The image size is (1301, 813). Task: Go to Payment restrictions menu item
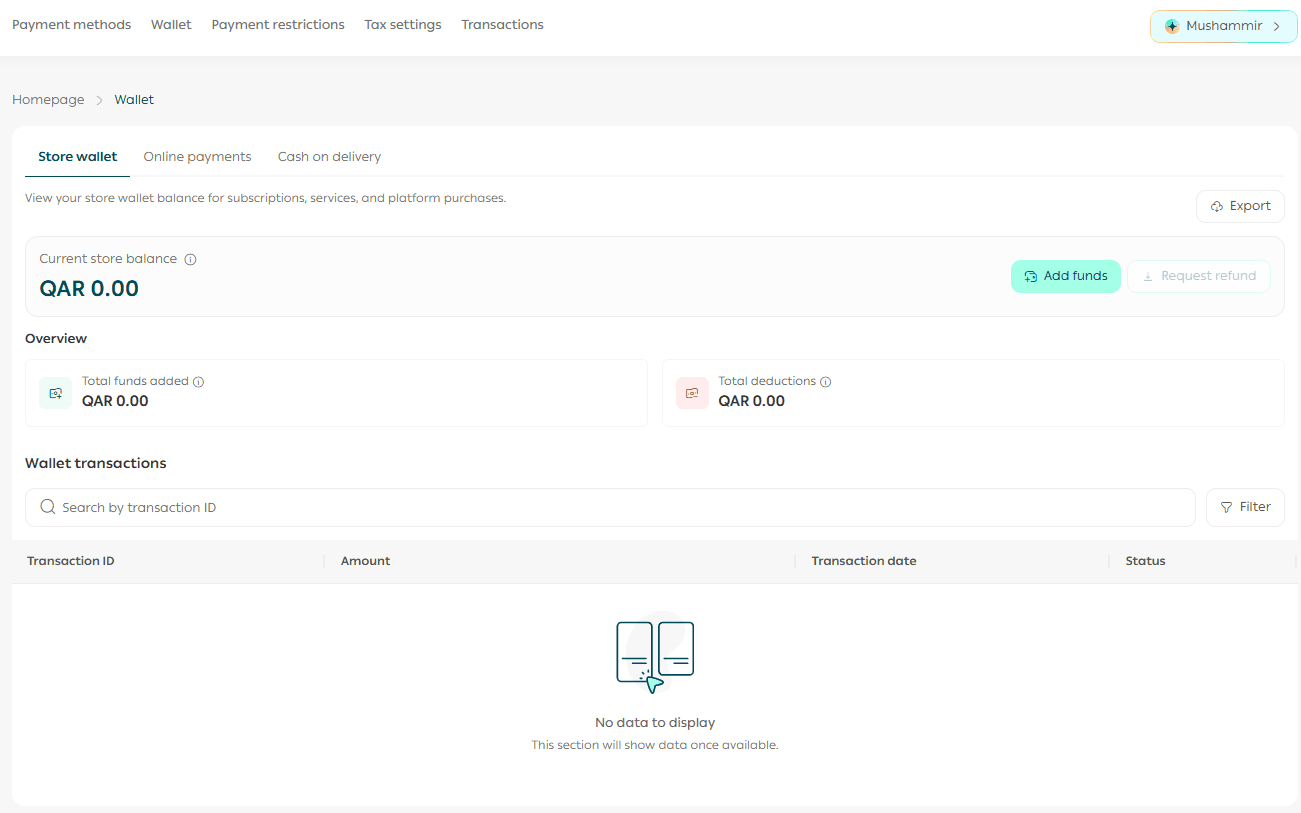pos(278,24)
